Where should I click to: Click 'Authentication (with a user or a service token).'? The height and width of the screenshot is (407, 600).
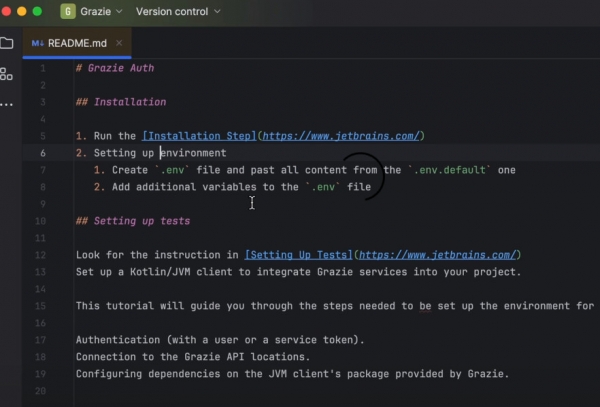tap(220, 340)
